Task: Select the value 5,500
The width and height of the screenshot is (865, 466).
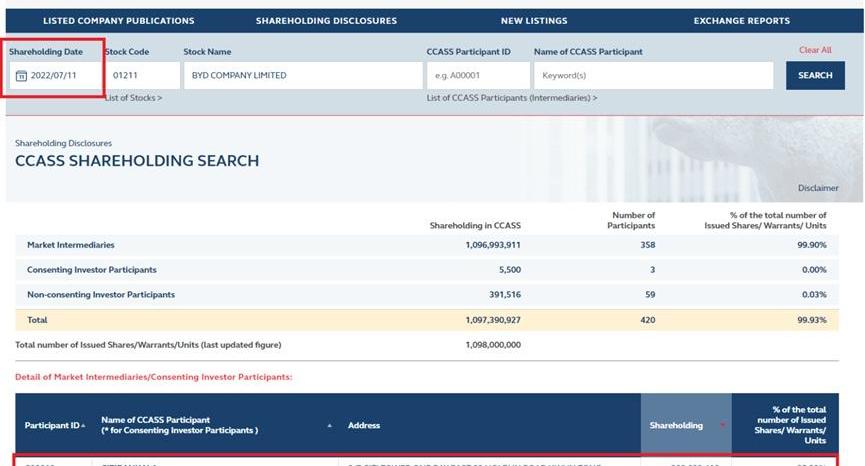Action: pos(510,270)
